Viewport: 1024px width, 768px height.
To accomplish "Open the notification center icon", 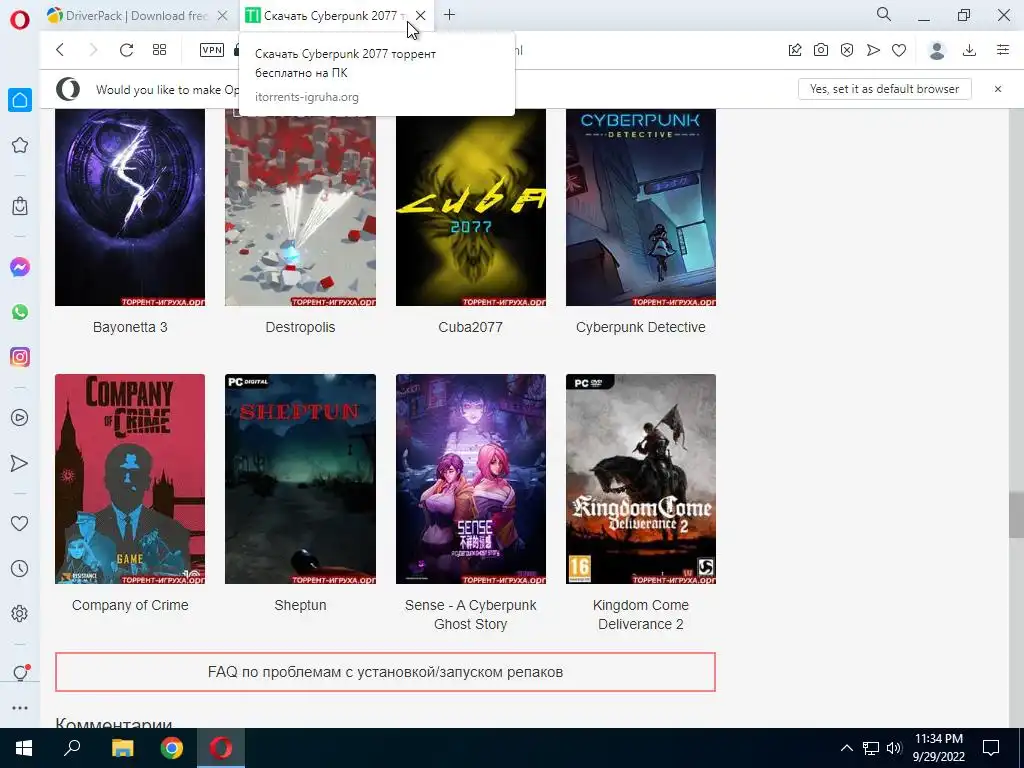I will 991,748.
